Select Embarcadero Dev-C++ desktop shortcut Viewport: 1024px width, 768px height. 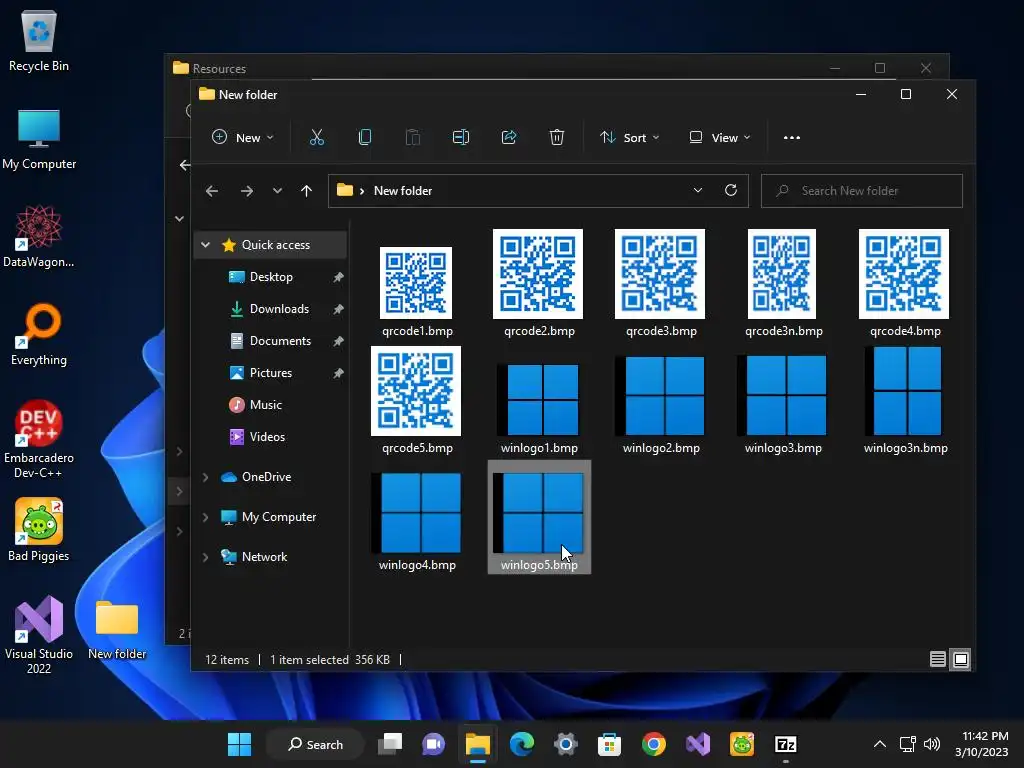click(x=39, y=440)
